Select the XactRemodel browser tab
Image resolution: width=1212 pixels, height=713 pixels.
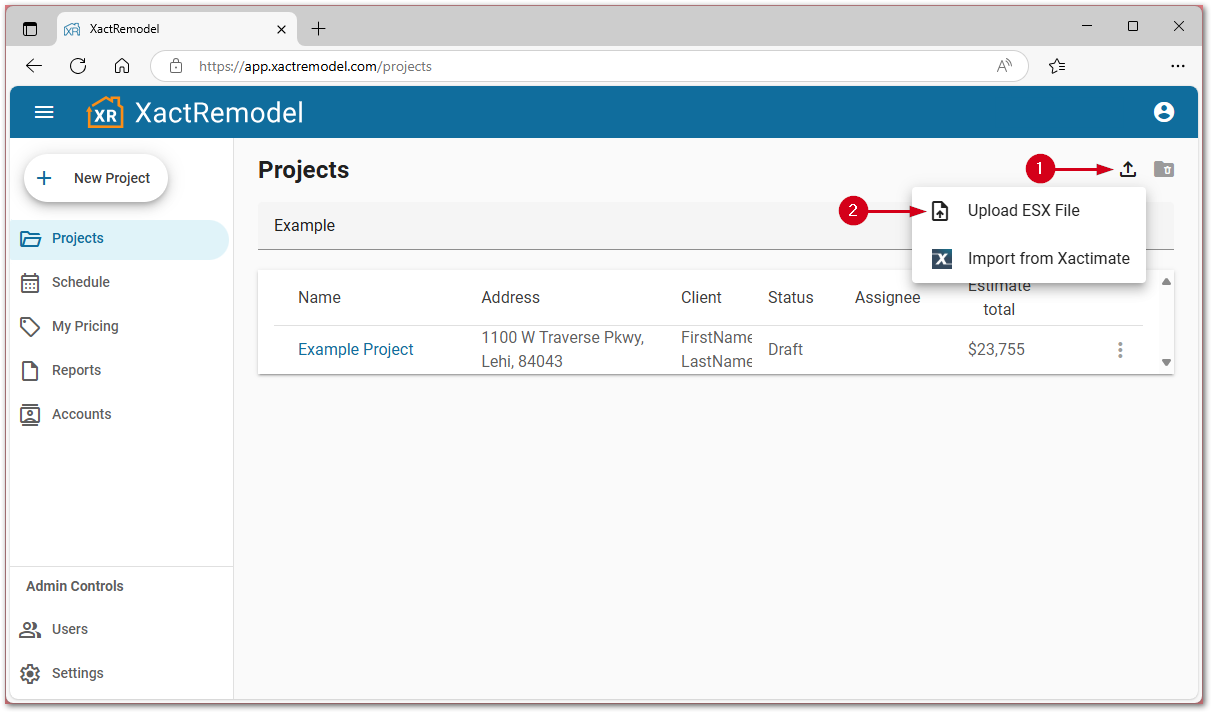point(175,29)
